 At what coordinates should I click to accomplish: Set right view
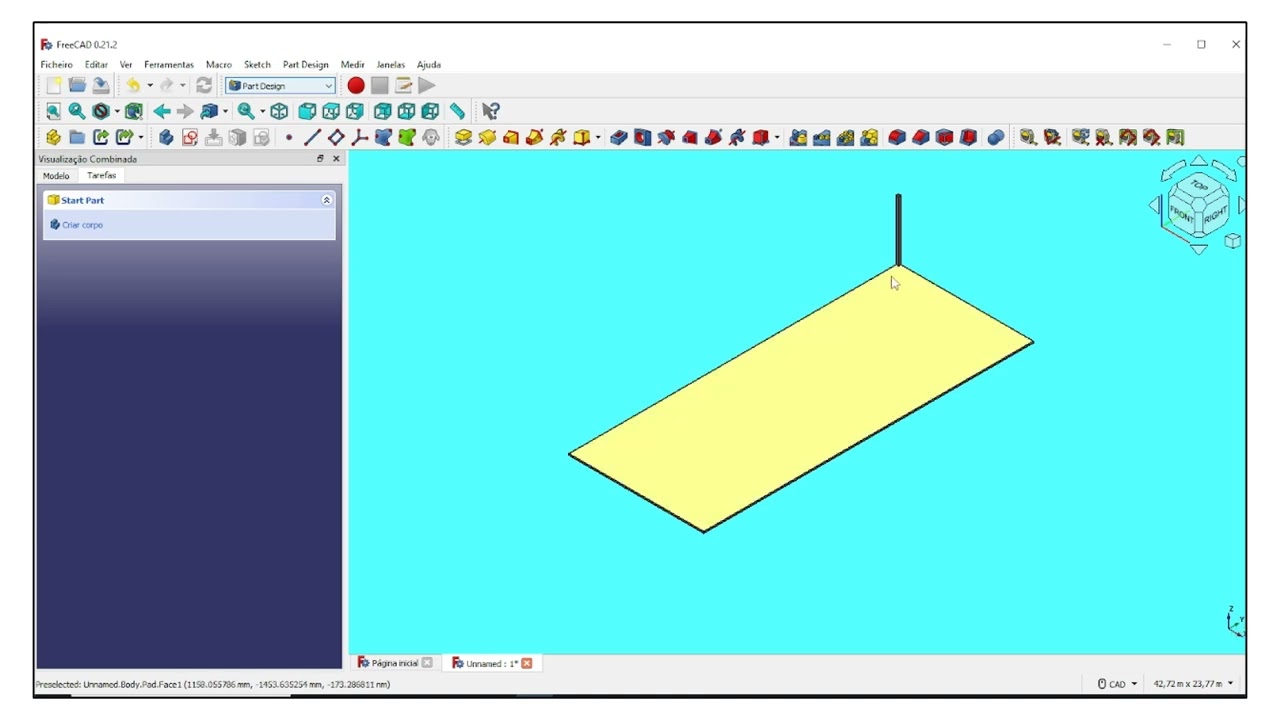[x=355, y=112]
